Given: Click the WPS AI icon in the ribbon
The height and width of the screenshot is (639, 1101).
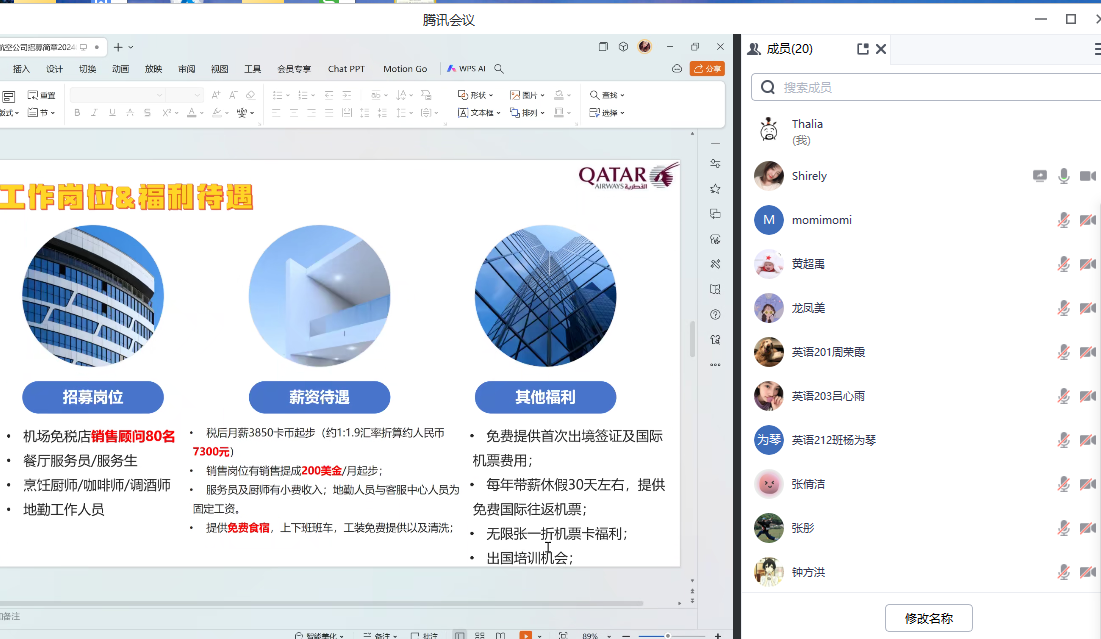Looking at the screenshot, I should click(466, 69).
